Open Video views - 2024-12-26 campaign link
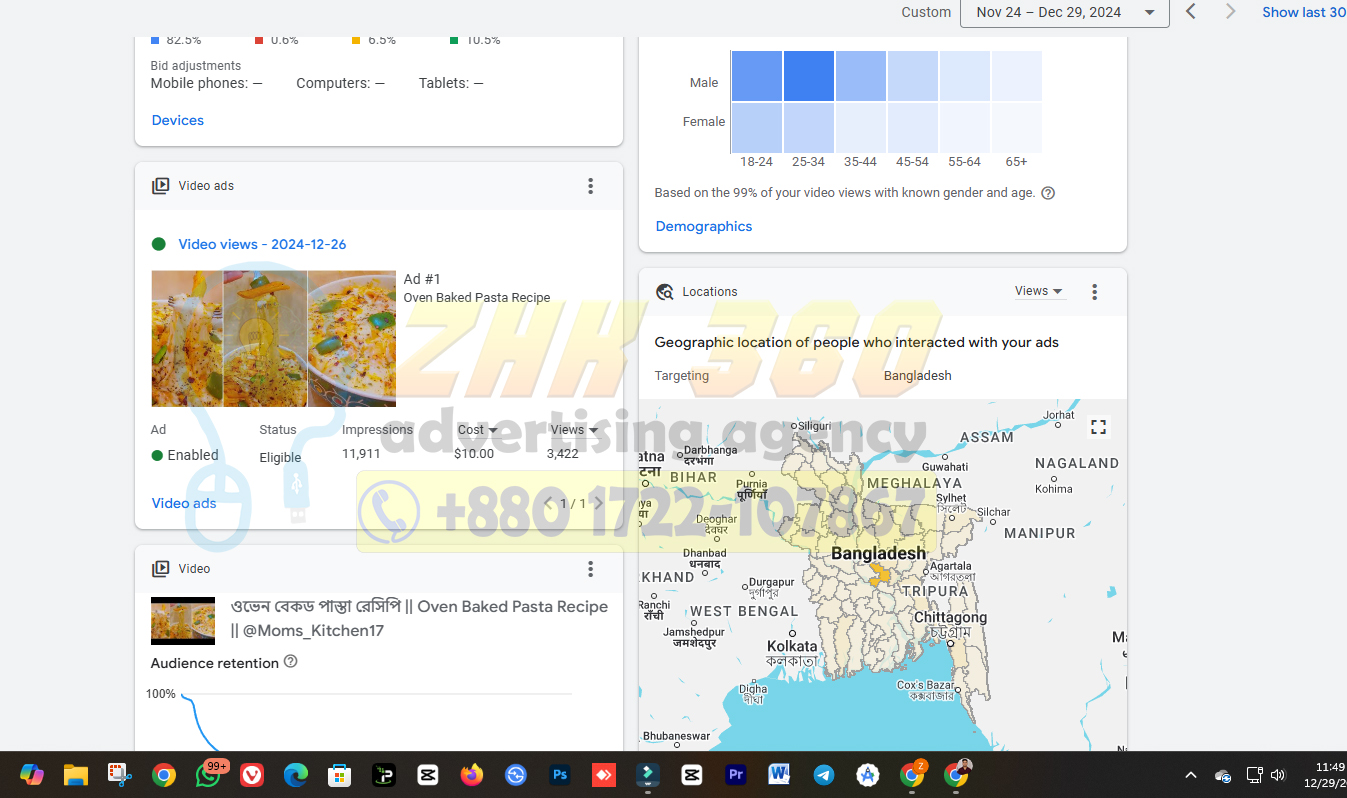Viewport: 1347px width, 798px height. pyautogui.click(x=262, y=244)
